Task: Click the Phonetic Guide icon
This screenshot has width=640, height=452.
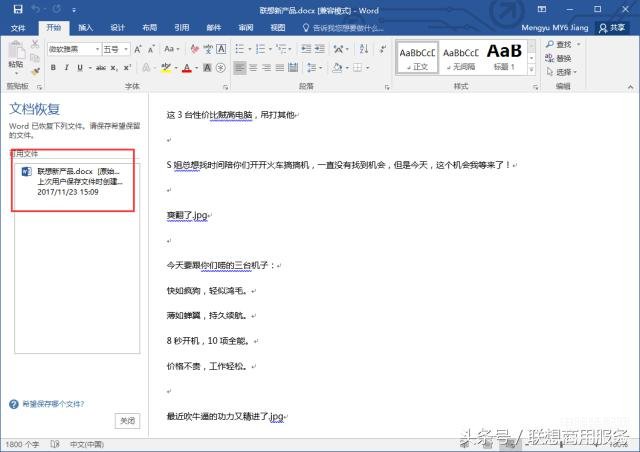Action: [x=208, y=49]
